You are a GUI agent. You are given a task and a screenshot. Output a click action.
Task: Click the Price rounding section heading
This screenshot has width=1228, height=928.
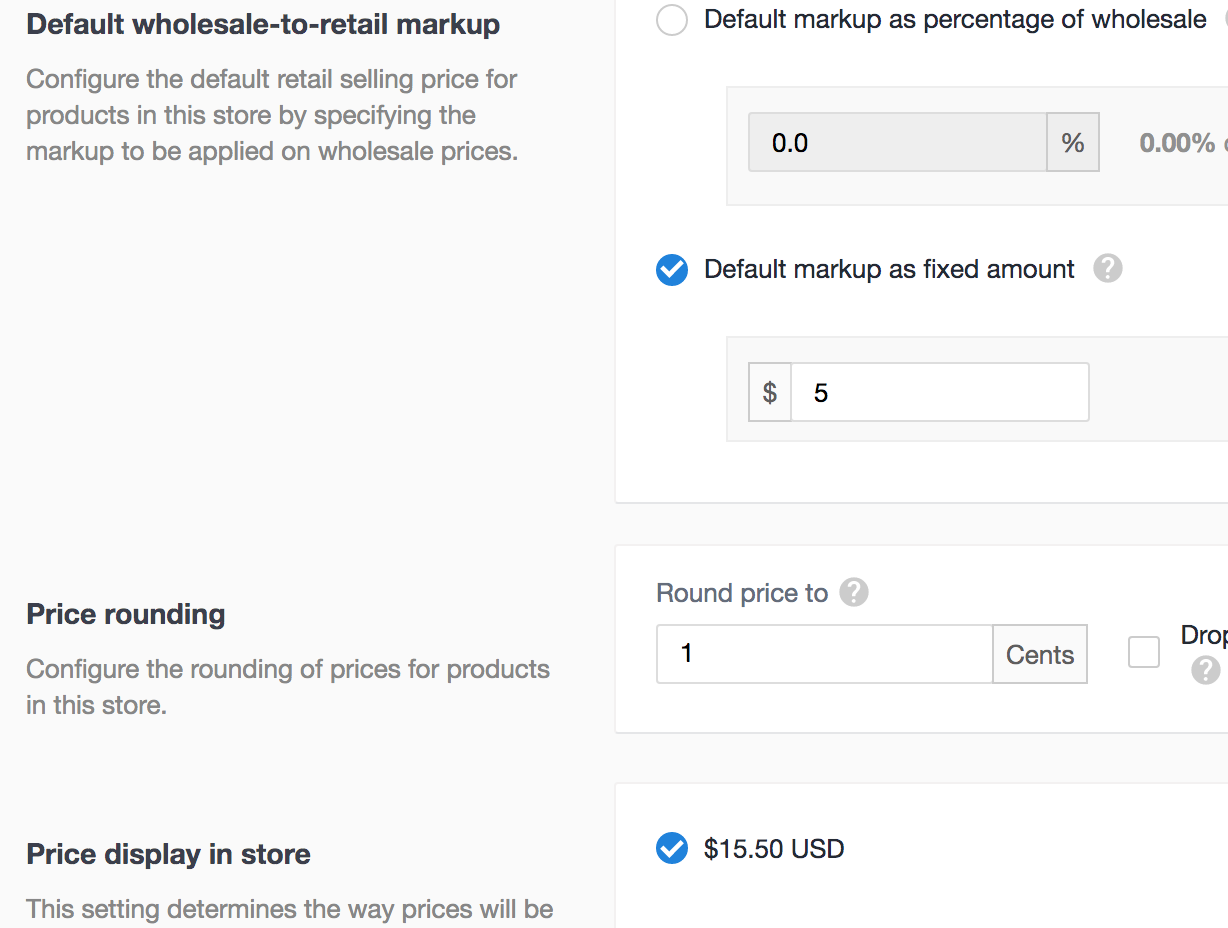pyautogui.click(x=126, y=614)
